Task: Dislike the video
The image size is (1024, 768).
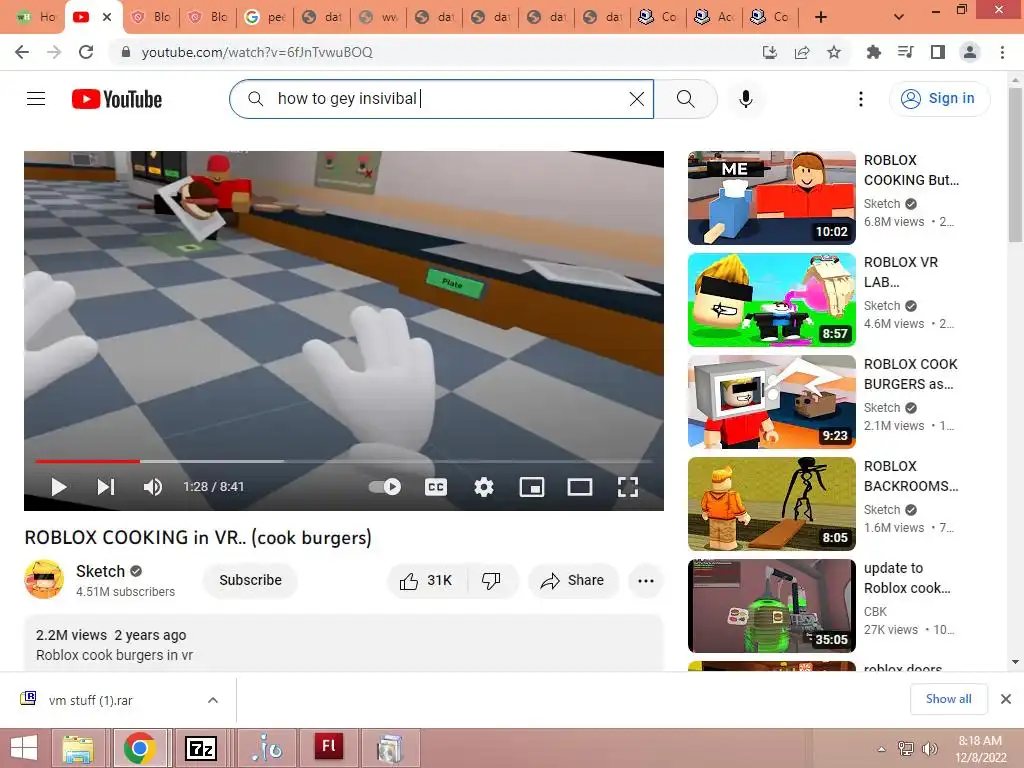Action: click(492, 581)
